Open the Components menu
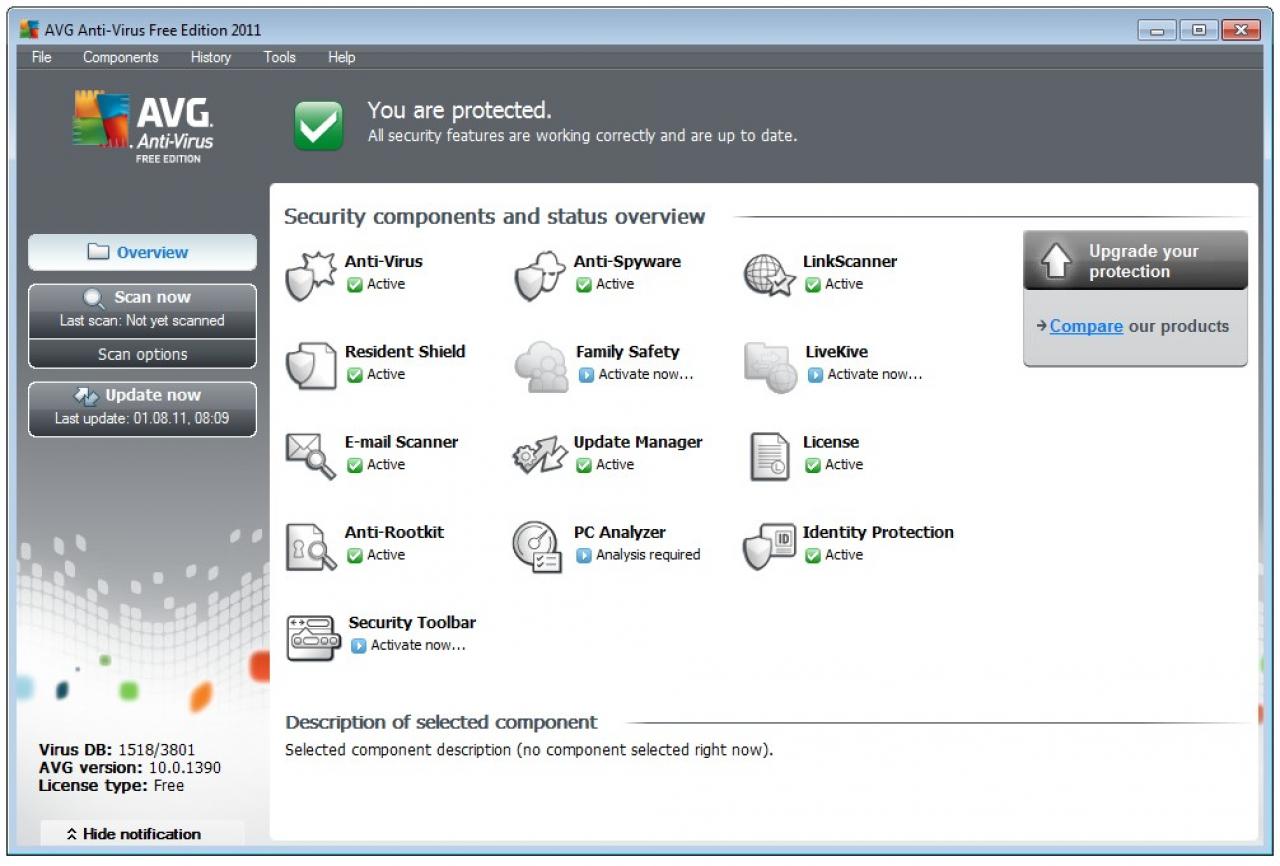 point(121,57)
